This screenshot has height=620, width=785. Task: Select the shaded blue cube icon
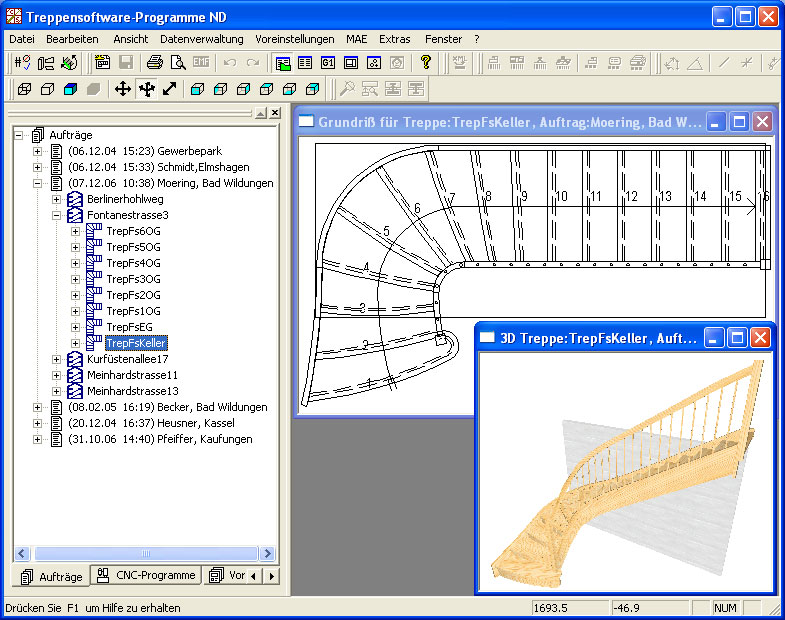click(70, 89)
